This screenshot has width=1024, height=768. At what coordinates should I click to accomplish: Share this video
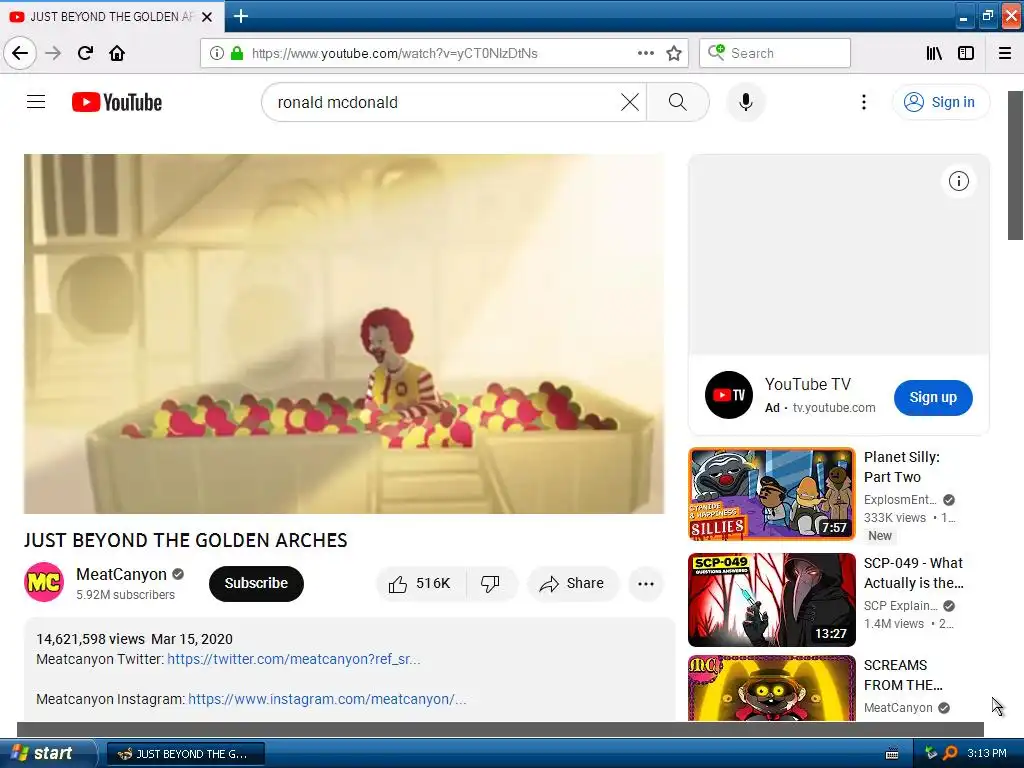pos(572,583)
